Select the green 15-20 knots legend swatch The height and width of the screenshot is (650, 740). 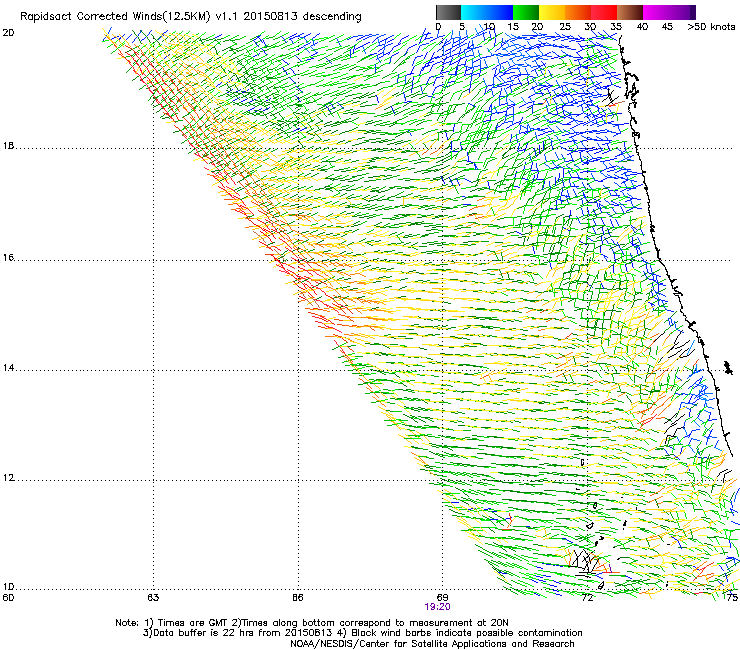[x=526, y=12]
